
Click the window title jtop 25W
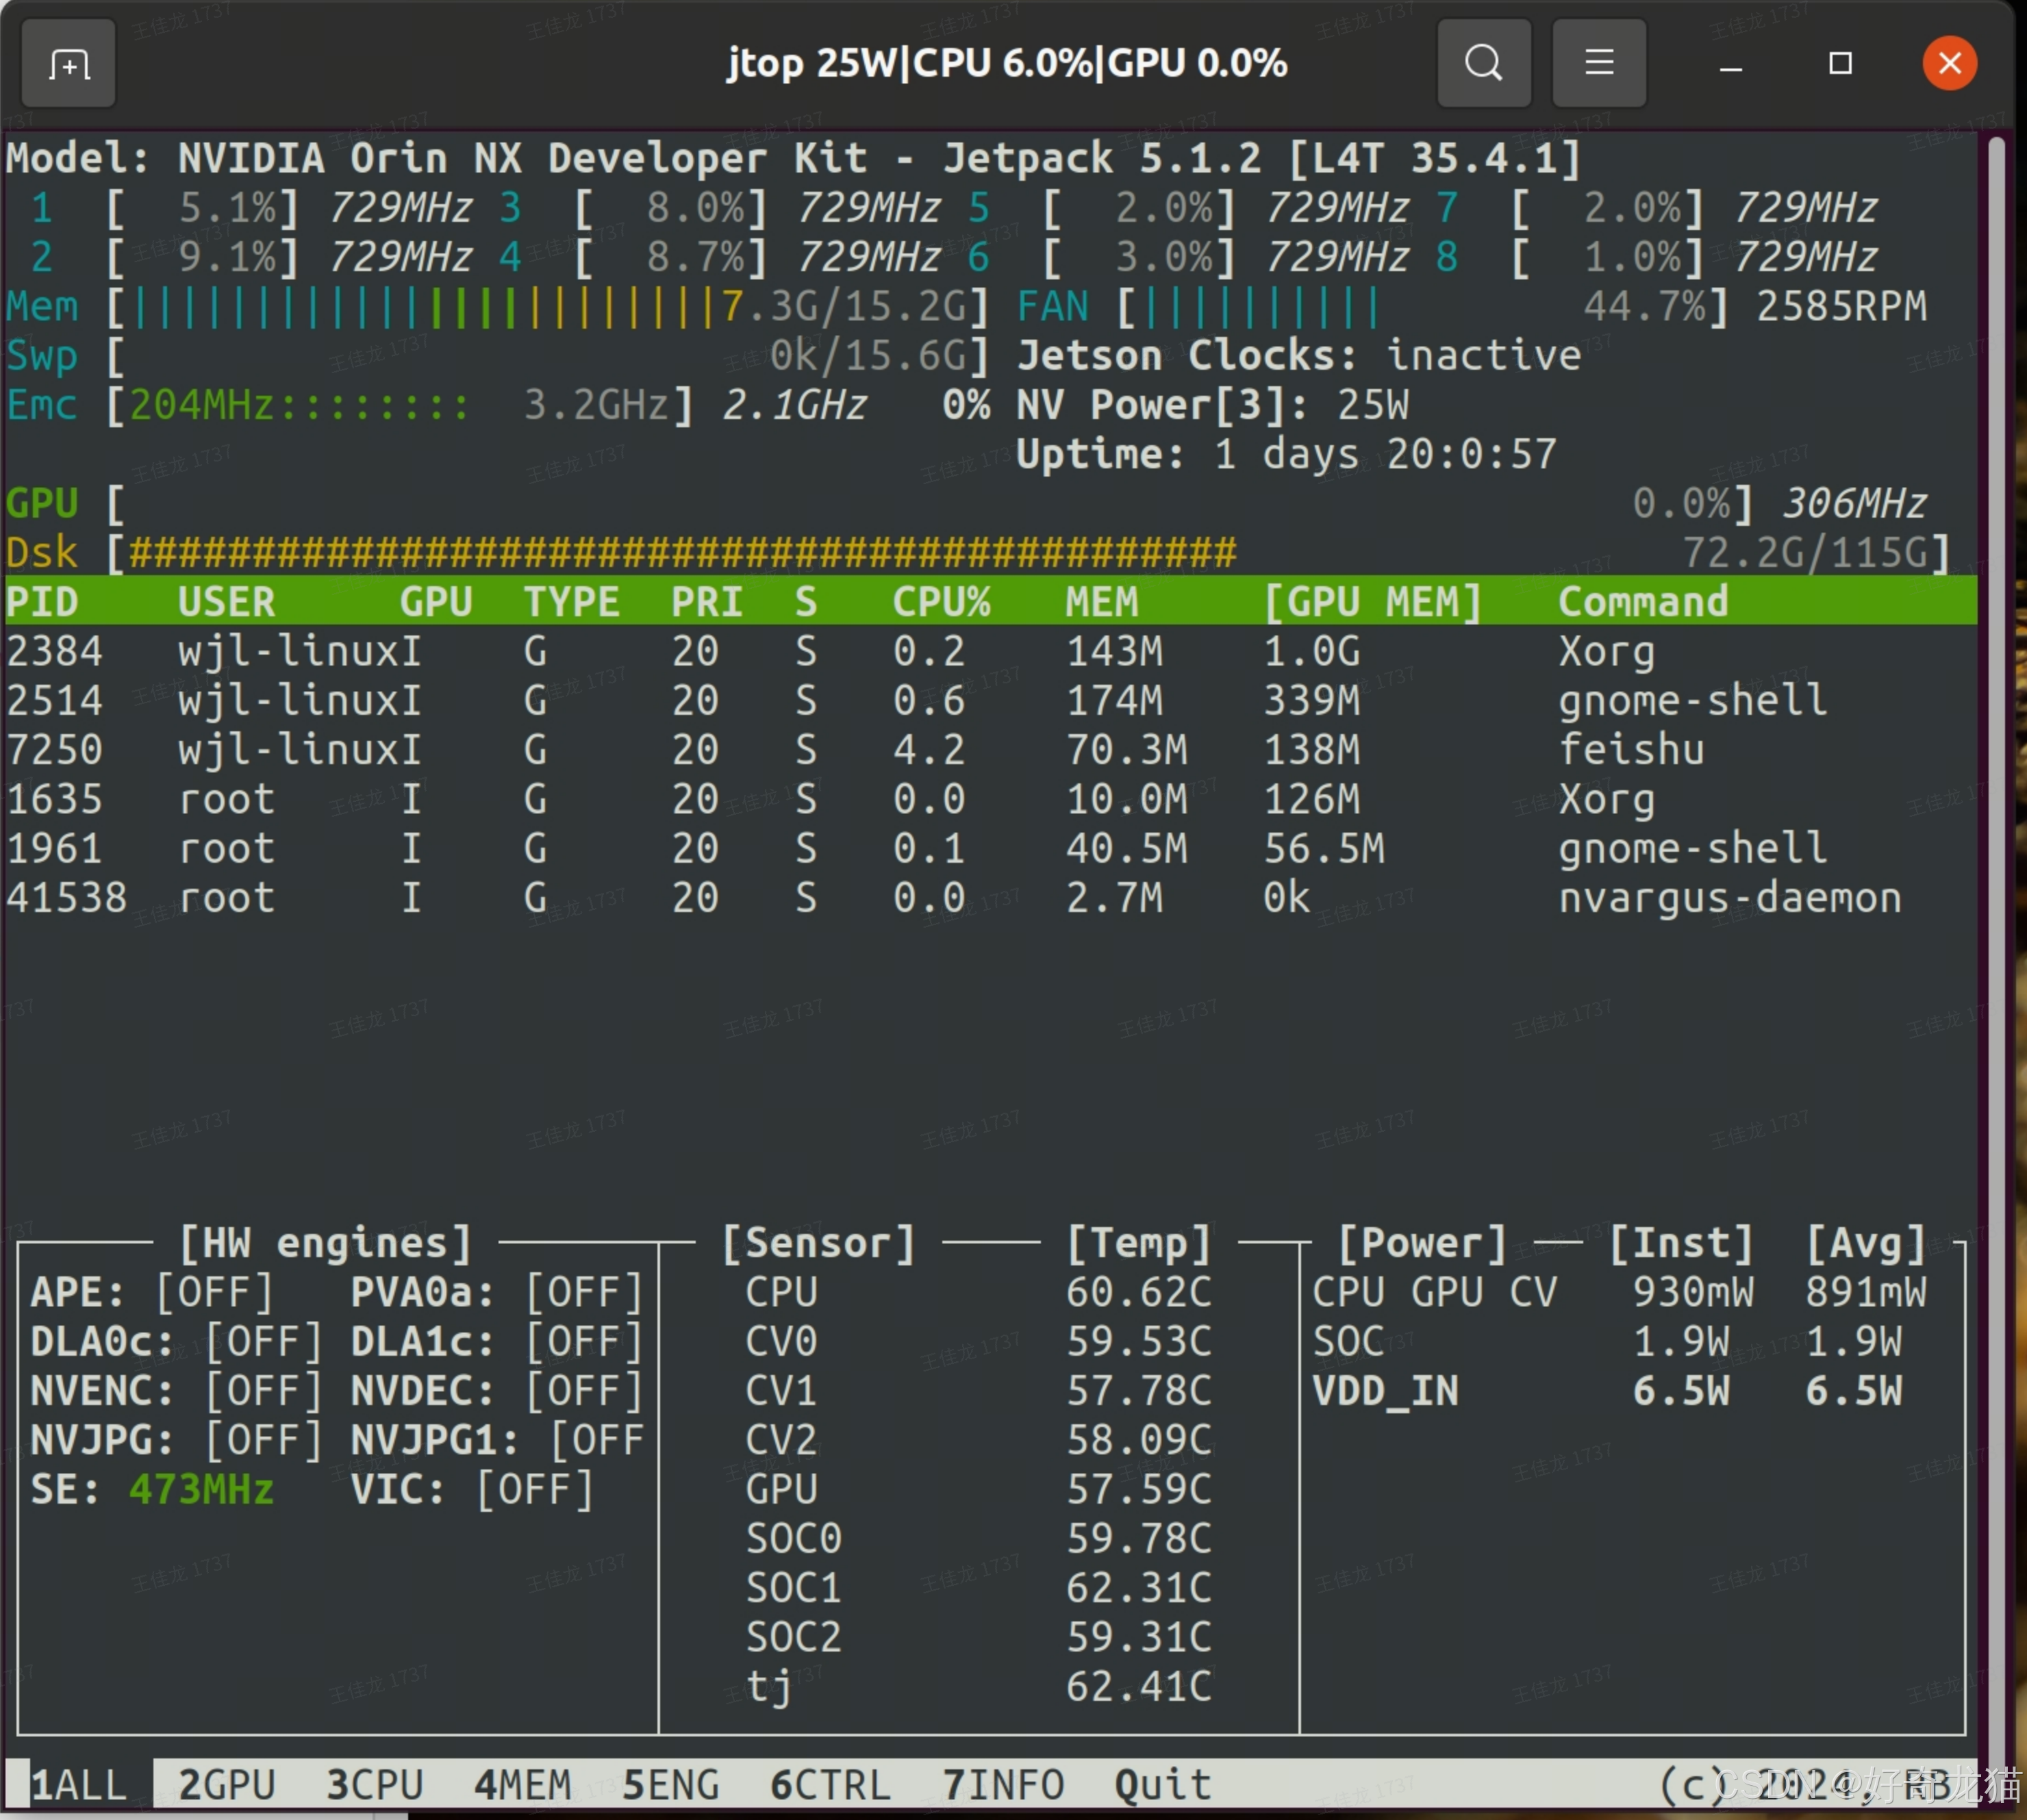click(1007, 63)
